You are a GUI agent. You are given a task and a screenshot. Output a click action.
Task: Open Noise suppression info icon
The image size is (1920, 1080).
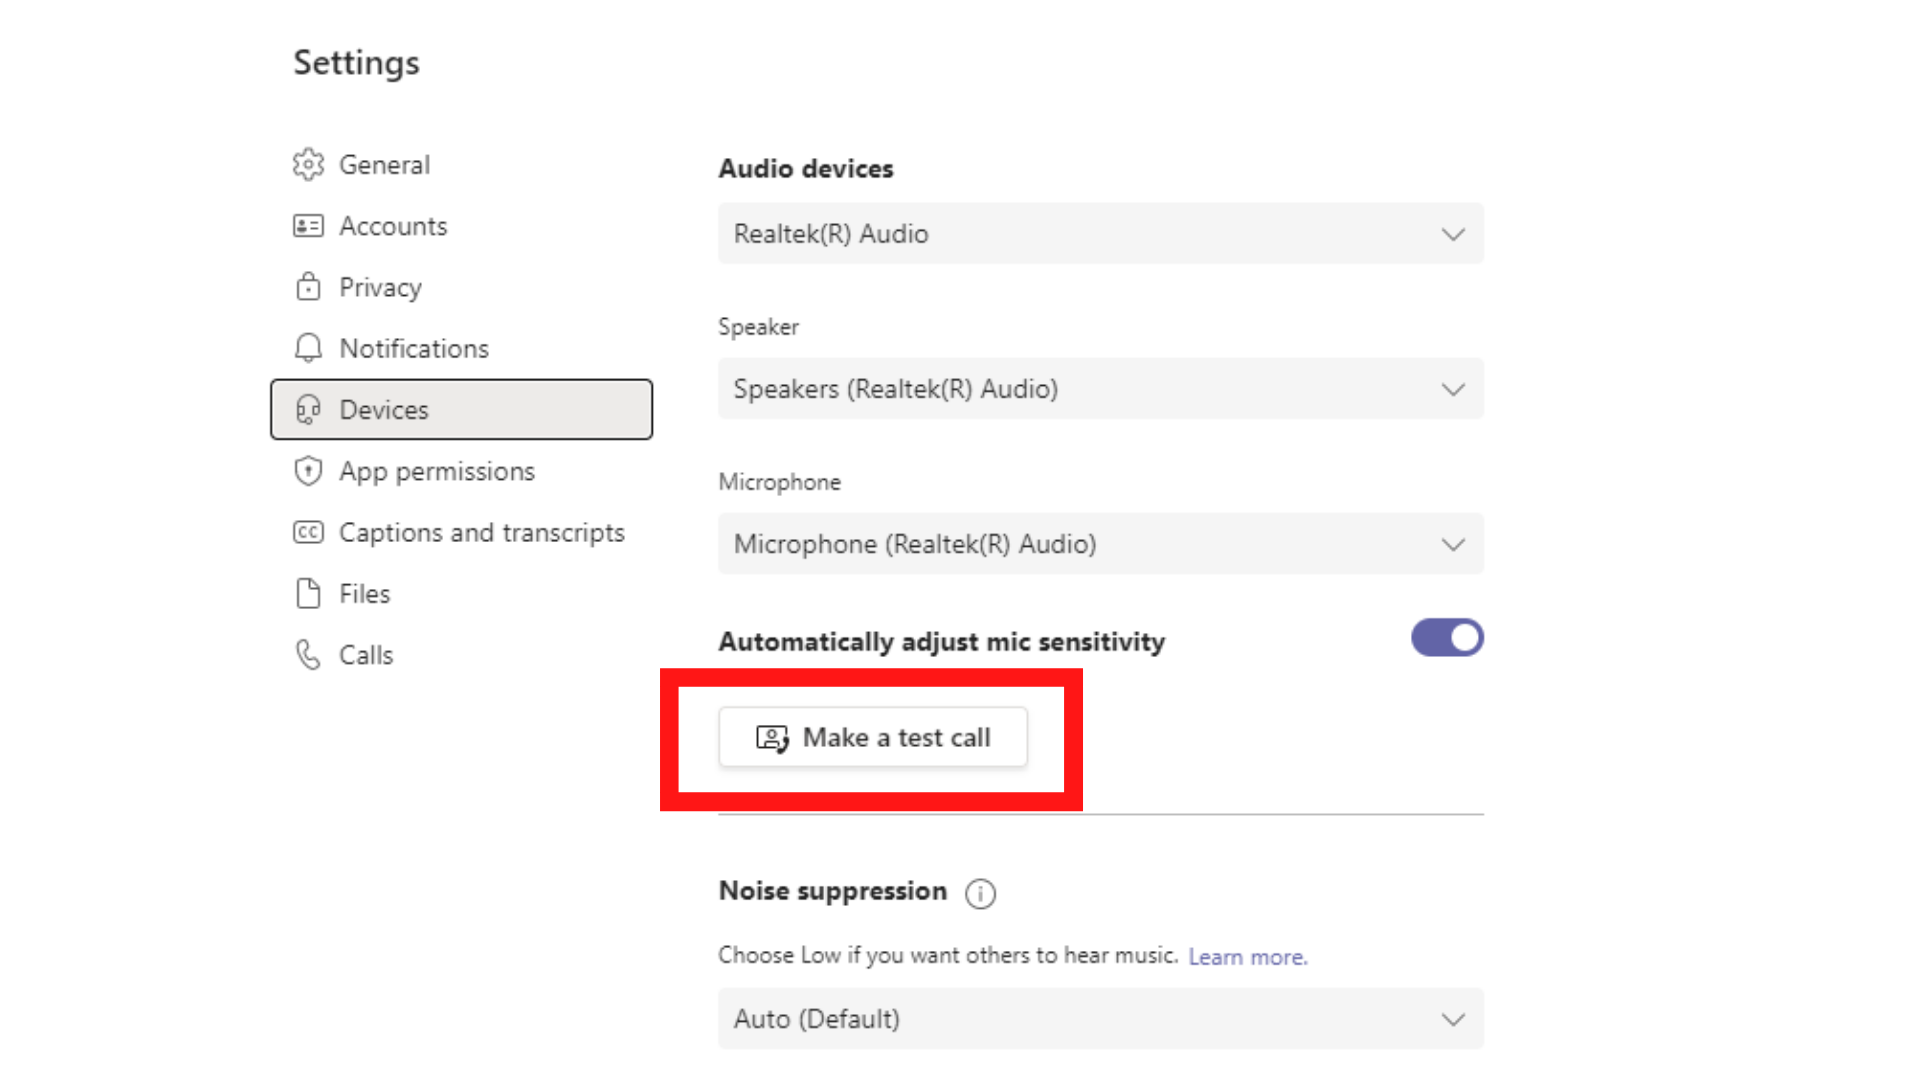click(x=980, y=893)
